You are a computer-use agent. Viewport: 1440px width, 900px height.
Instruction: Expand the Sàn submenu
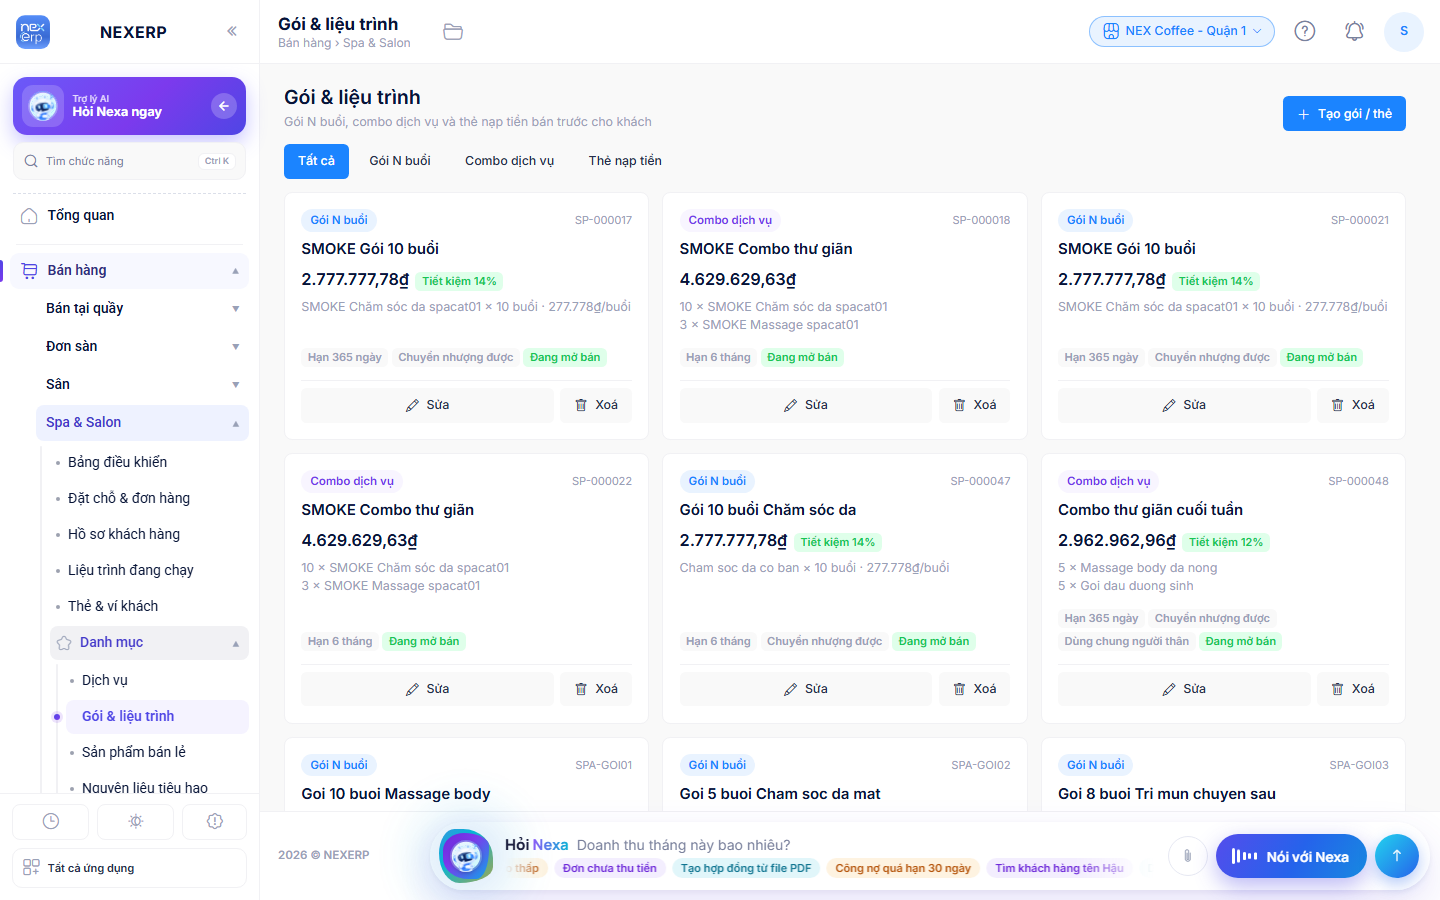tap(142, 384)
